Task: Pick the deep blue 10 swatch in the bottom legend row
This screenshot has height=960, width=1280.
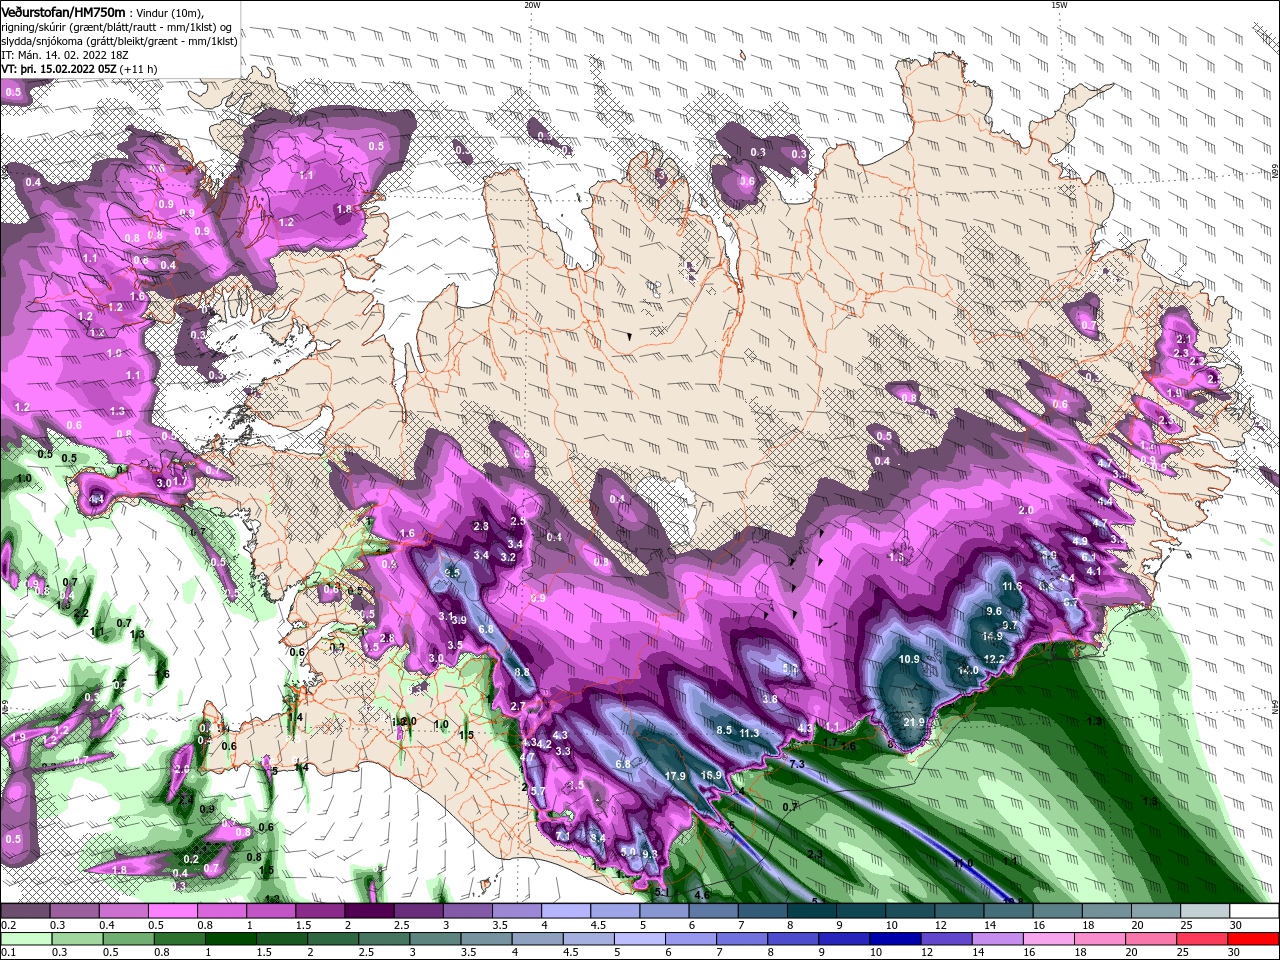Action: tap(896, 939)
